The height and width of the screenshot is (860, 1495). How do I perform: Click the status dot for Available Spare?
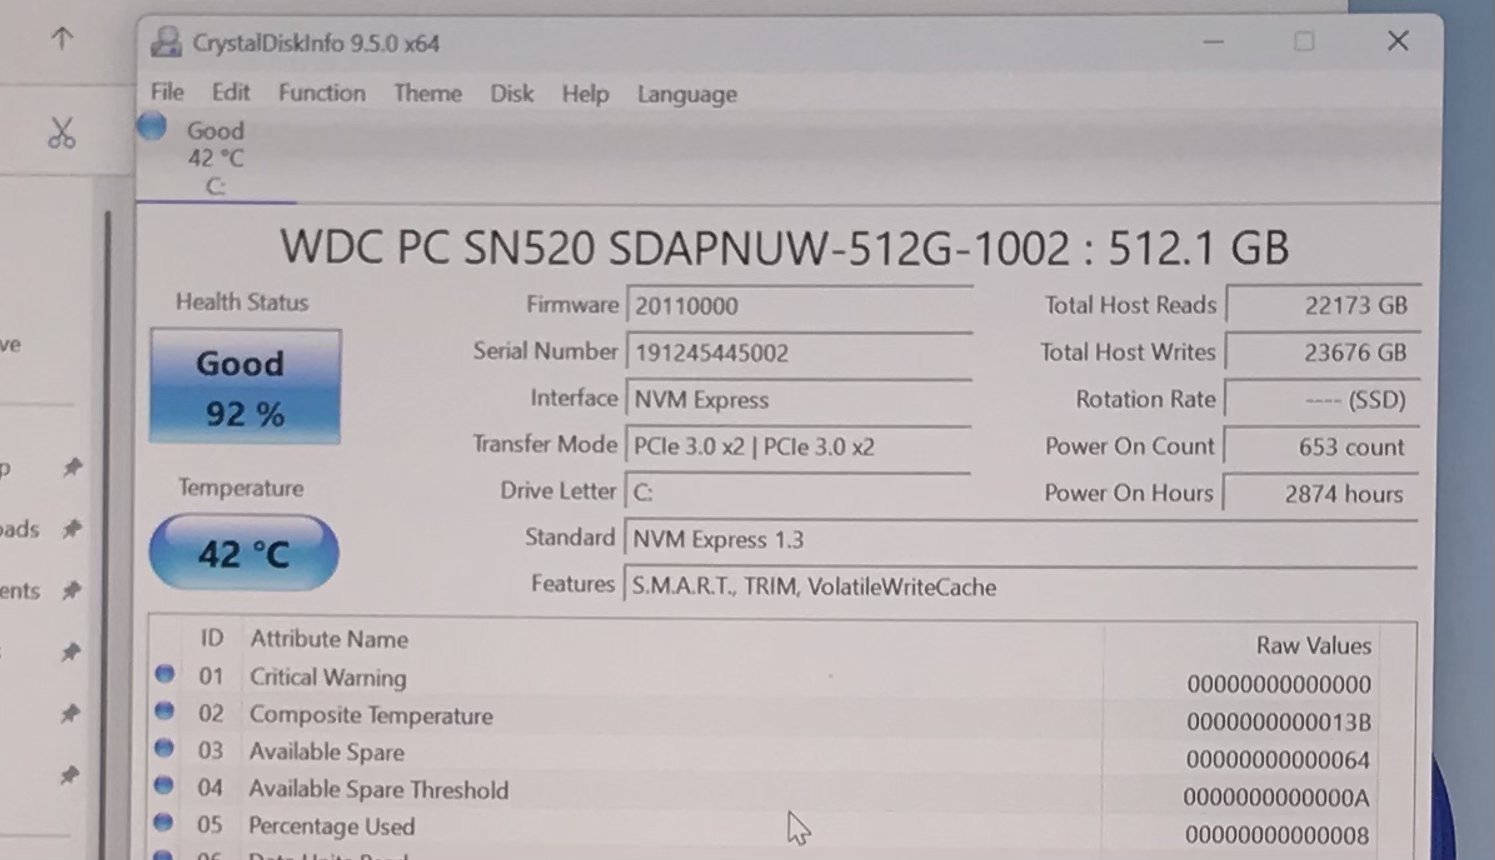click(165, 748)
